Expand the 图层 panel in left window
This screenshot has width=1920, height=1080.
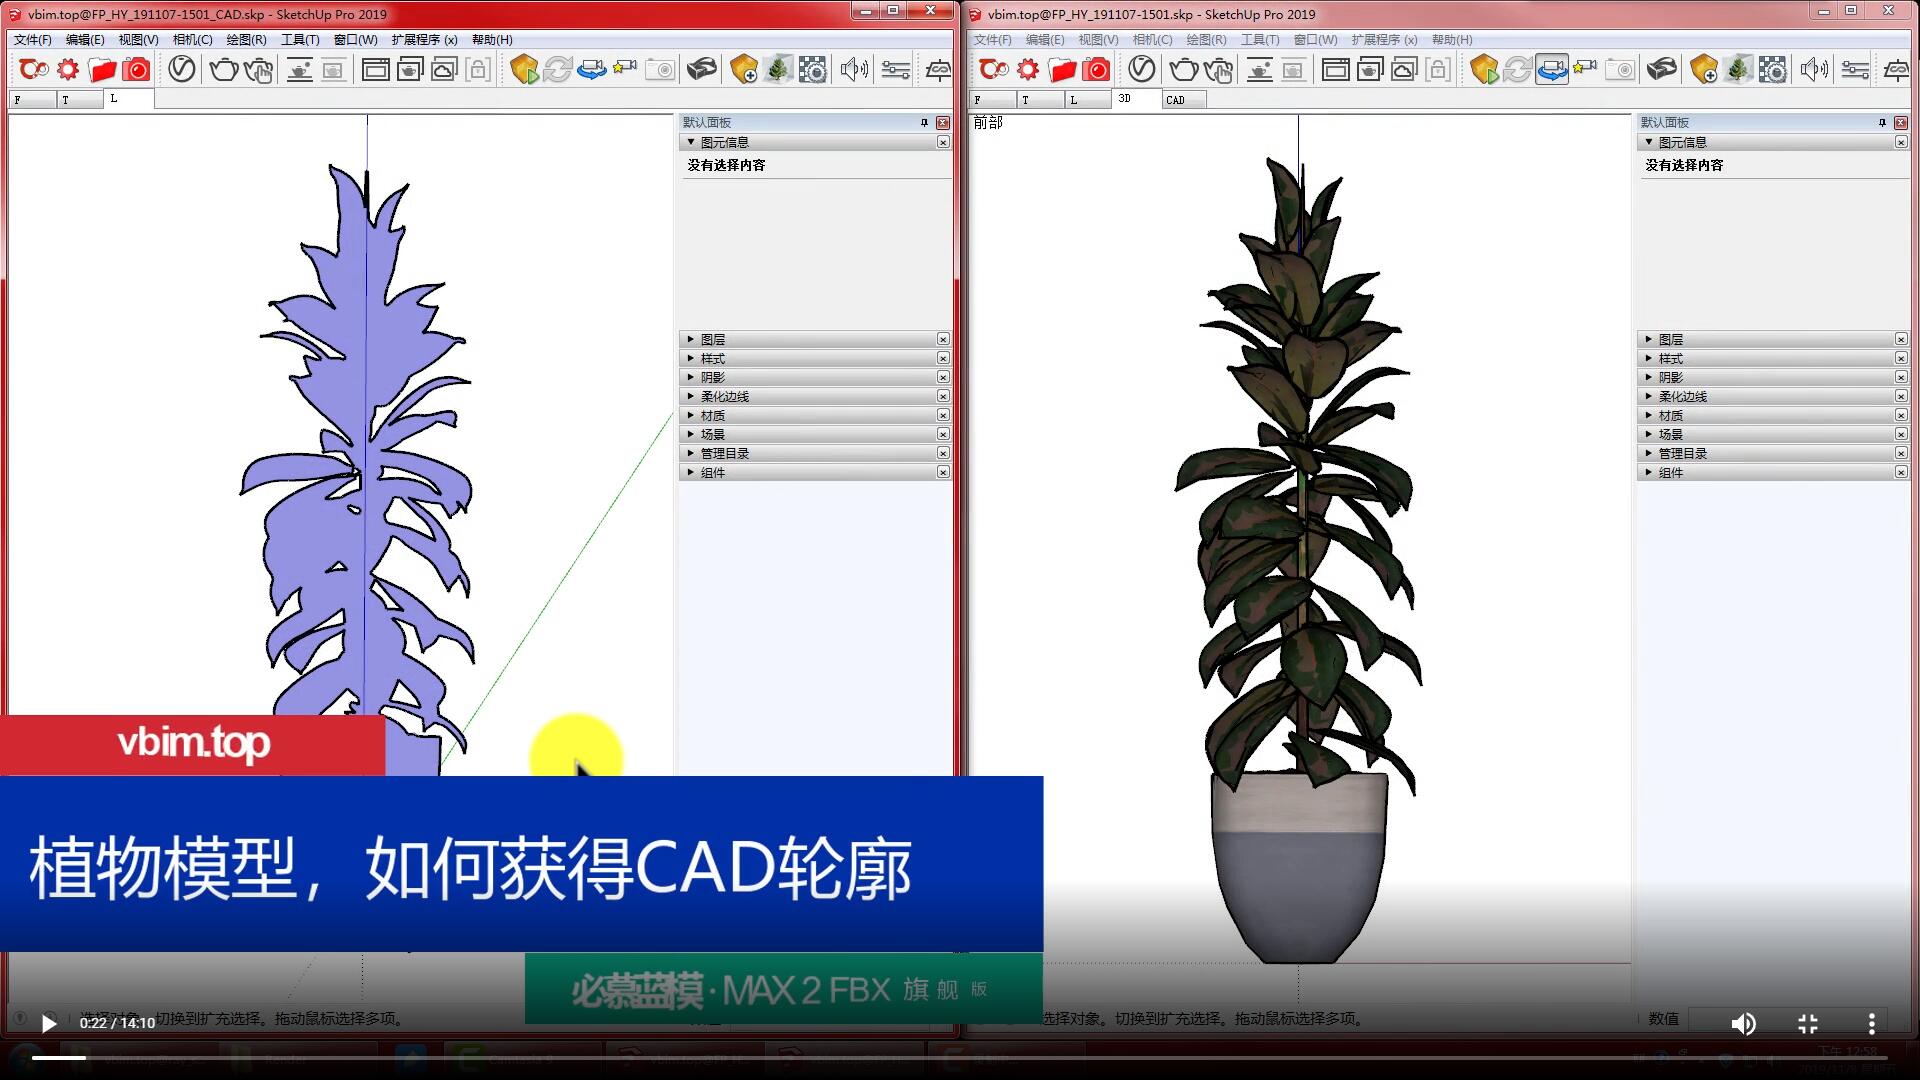(x=712, y=340)
